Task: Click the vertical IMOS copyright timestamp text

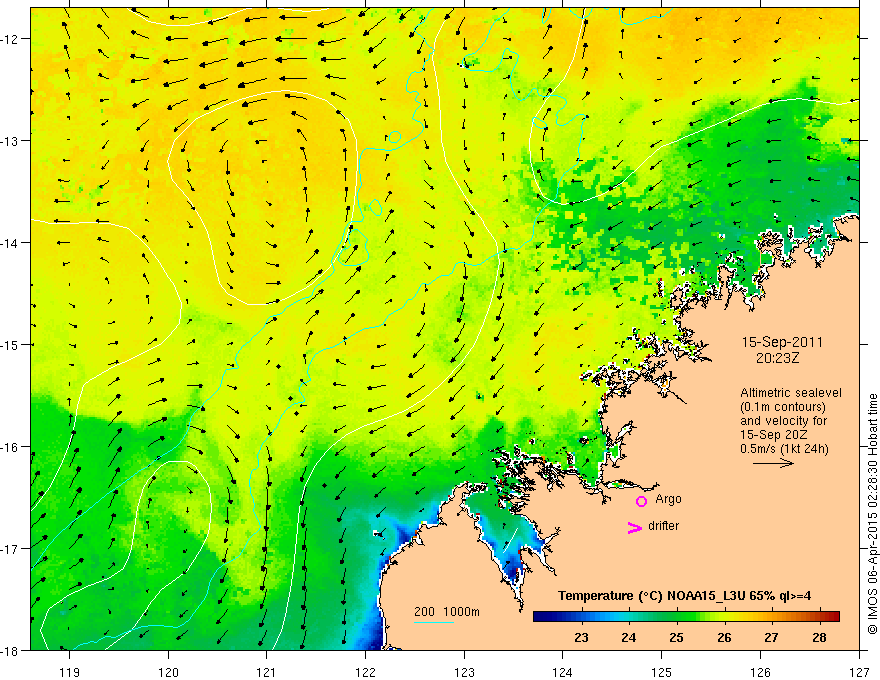Action: click(872, 513)
